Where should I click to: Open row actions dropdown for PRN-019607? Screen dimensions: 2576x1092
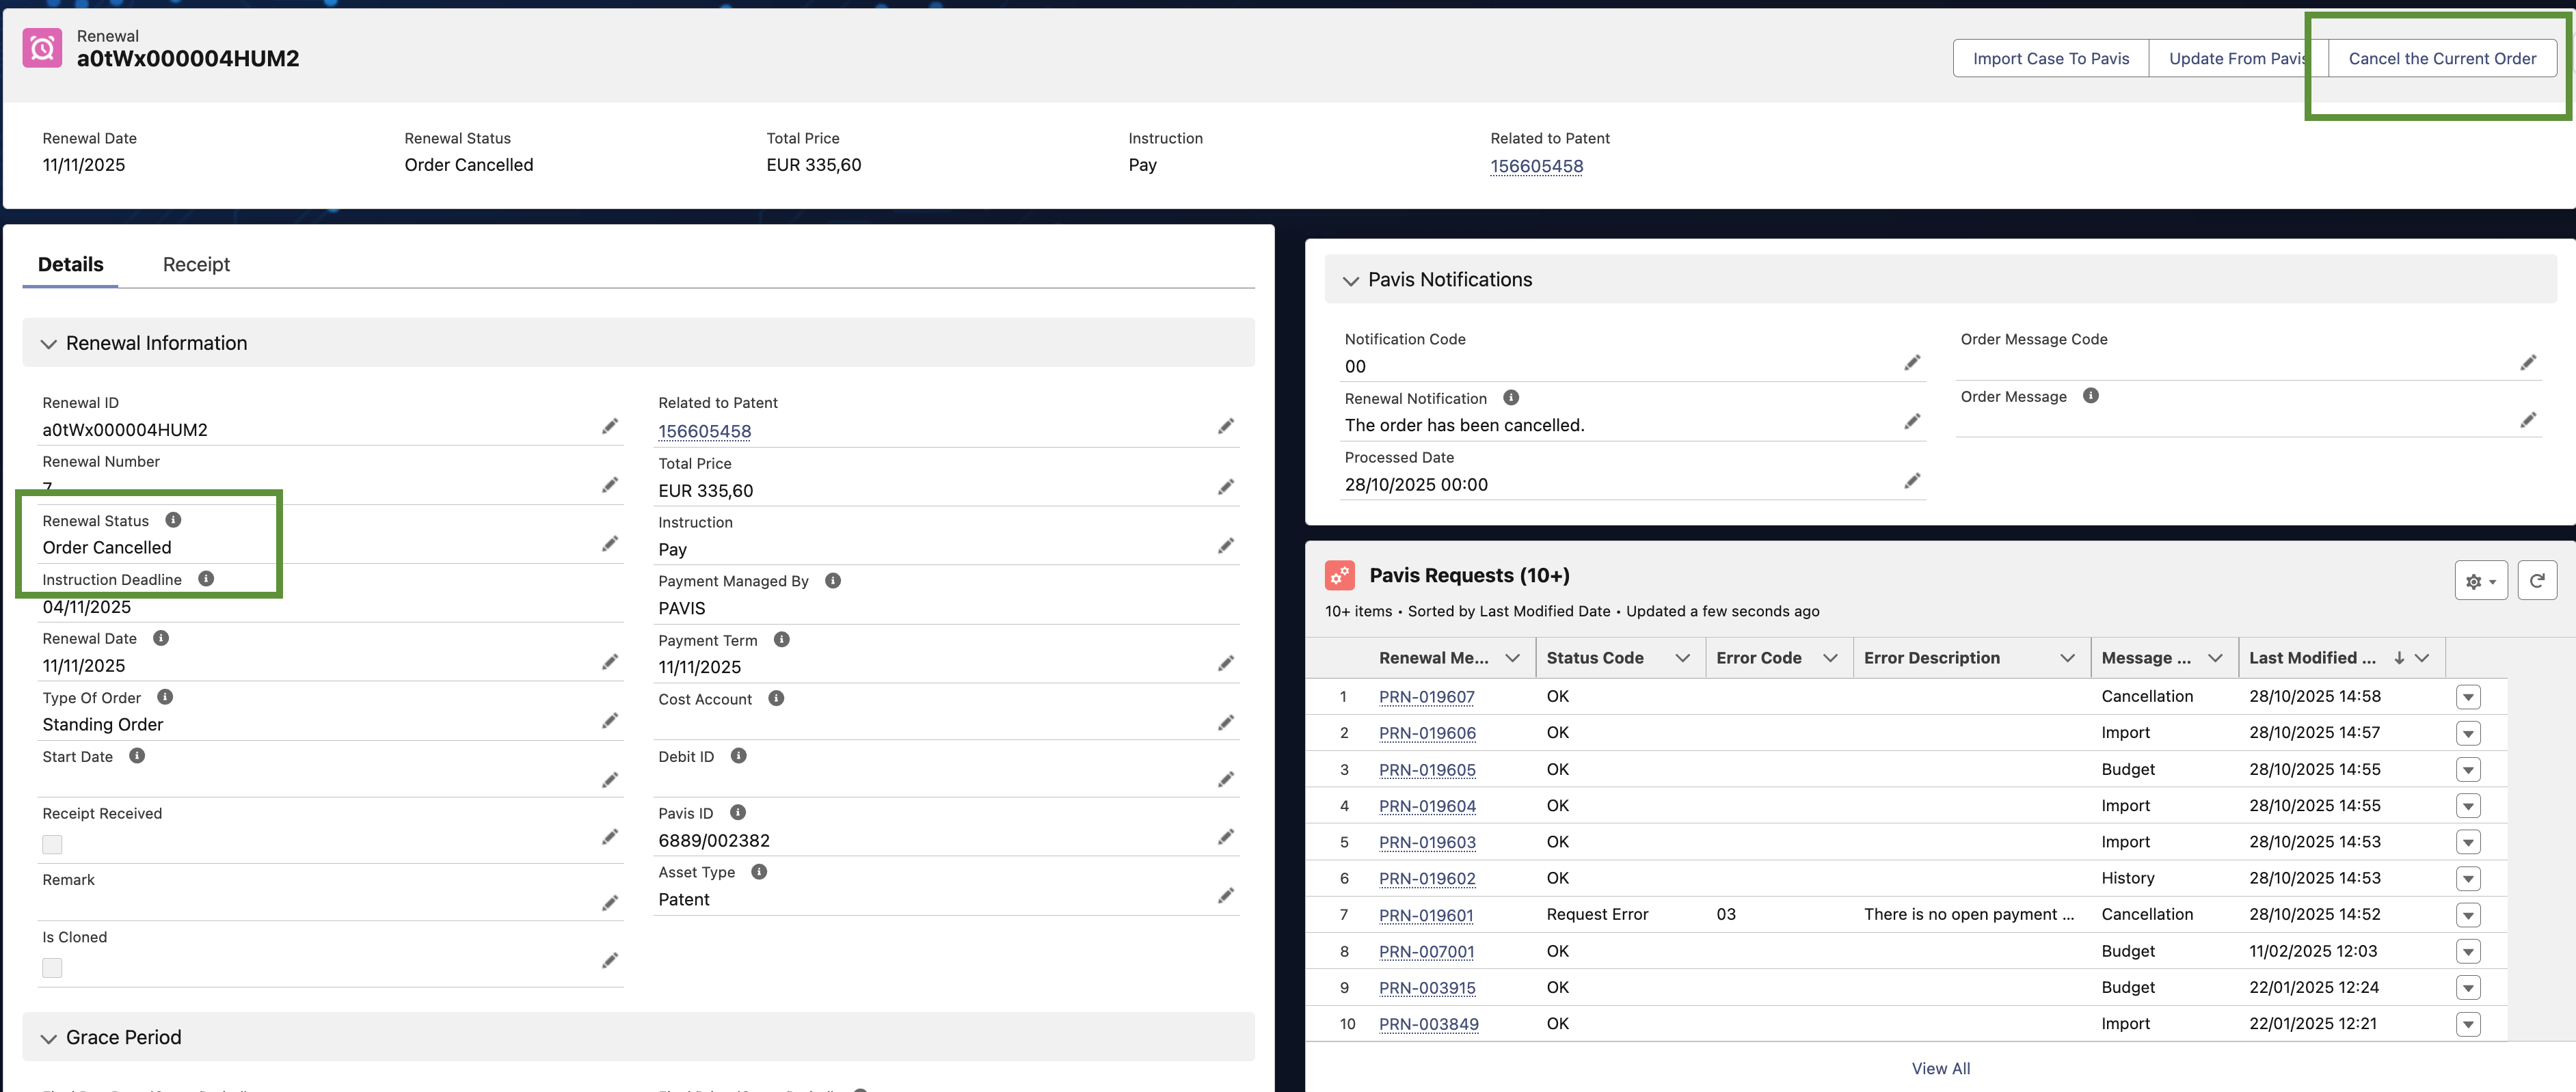click(2467, 697)
